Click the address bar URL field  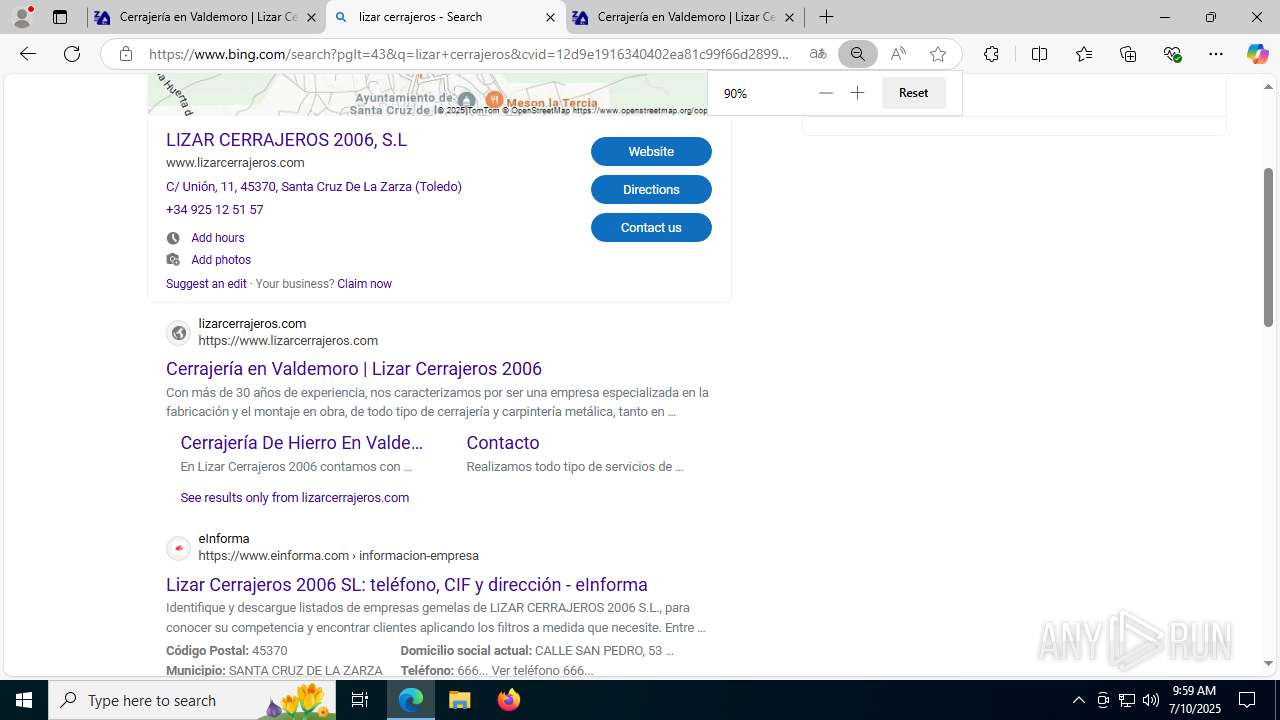coord(470,54)
